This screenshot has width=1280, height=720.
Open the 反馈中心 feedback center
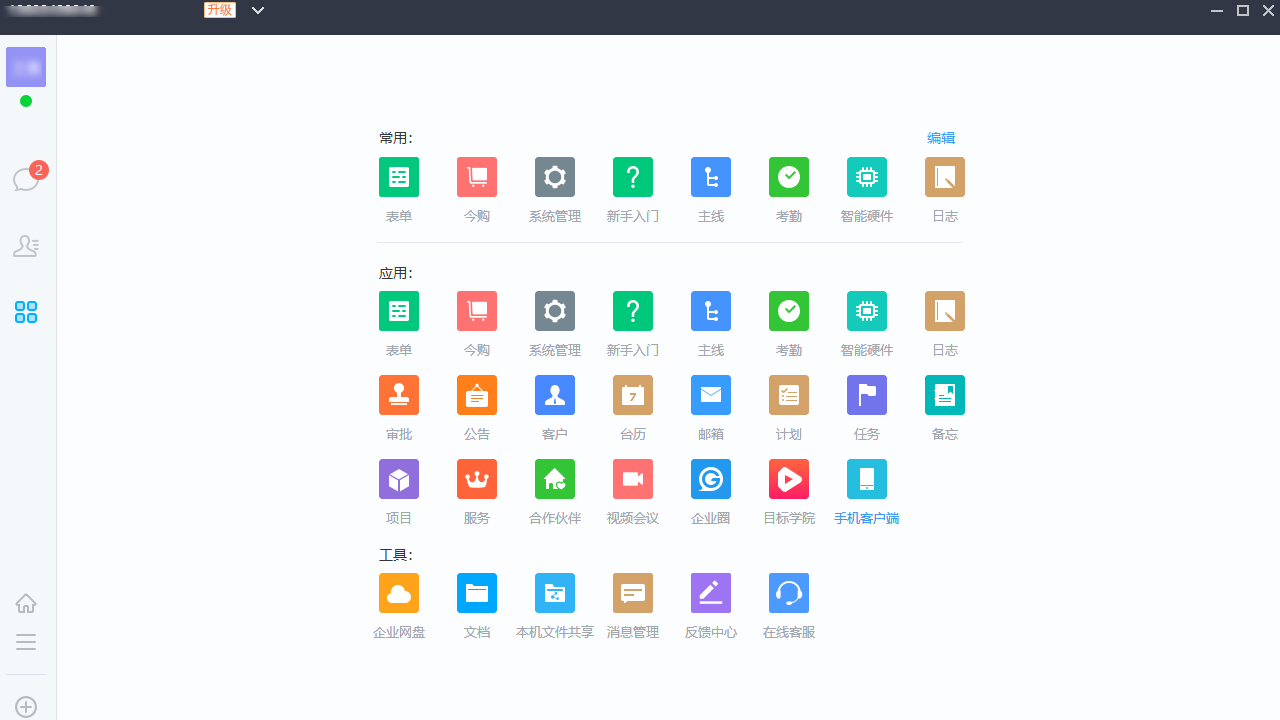pyautogui.click(x=710, y=593)
